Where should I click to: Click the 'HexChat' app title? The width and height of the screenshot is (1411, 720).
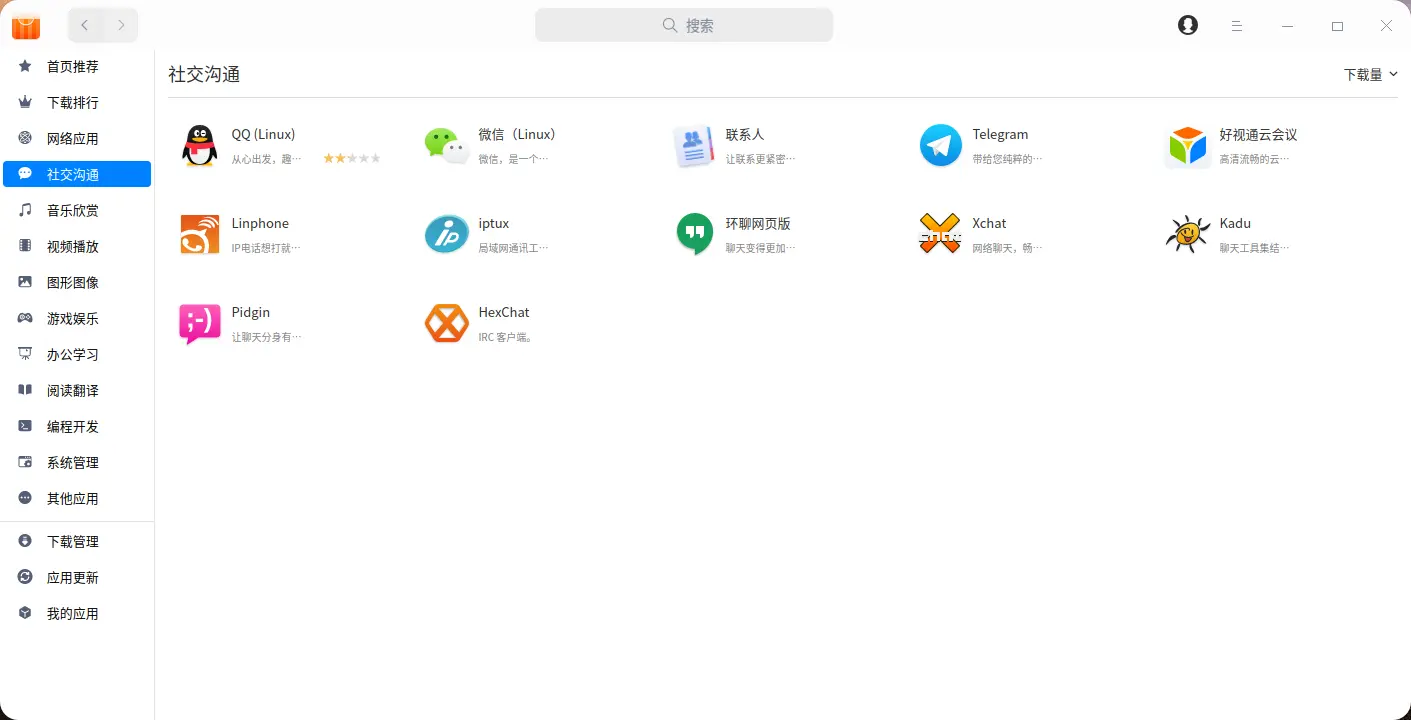(504, 312)
